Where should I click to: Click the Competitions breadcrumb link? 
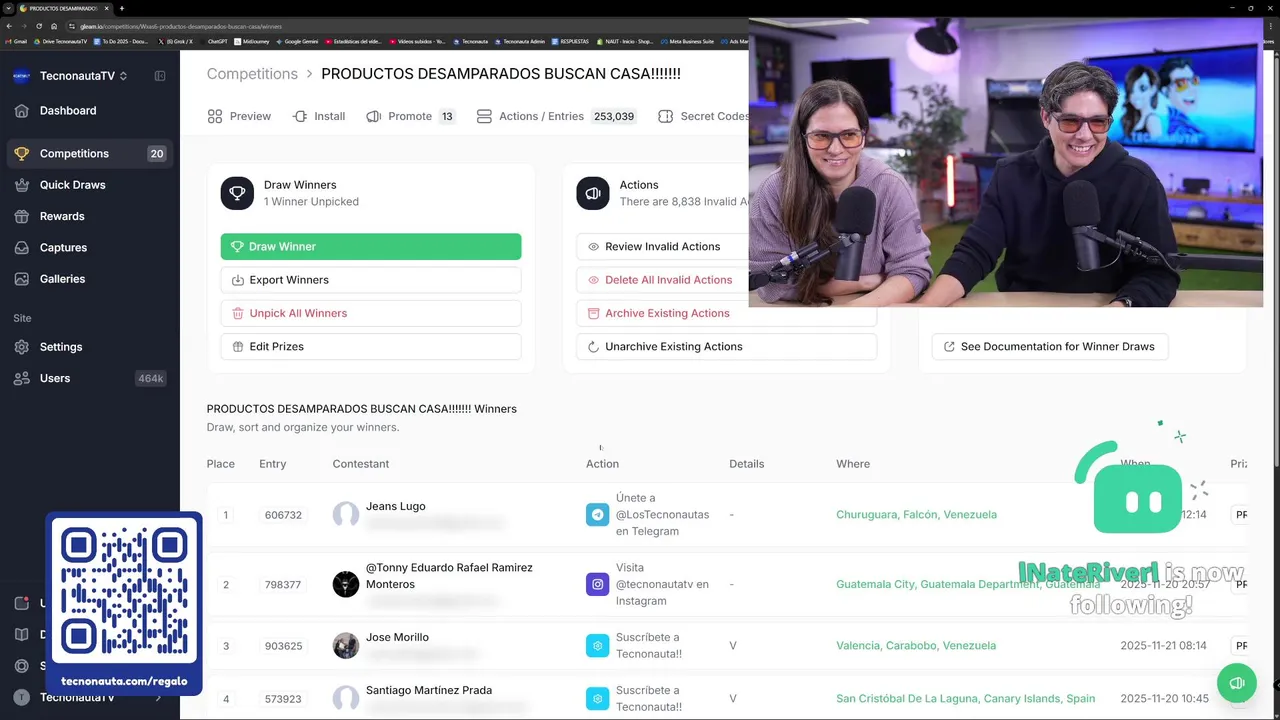[252, 74]
